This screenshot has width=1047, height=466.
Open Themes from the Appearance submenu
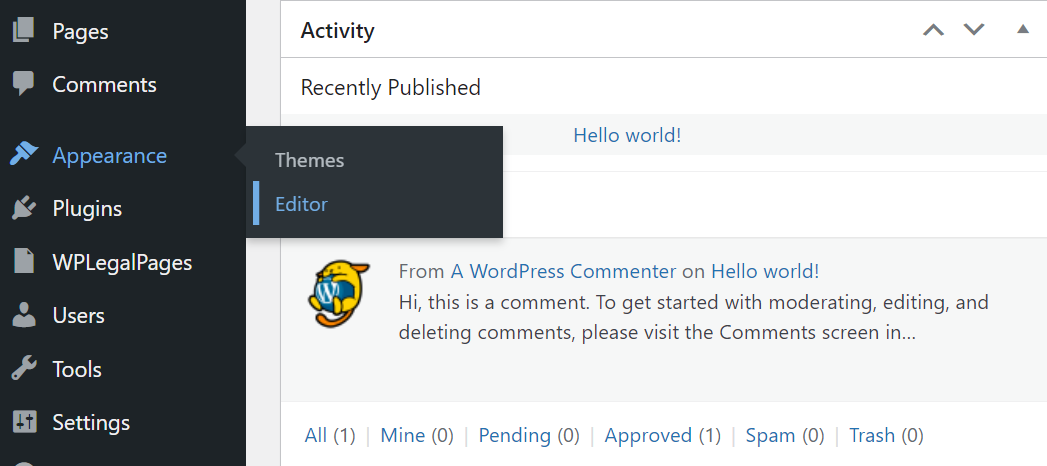(x=309, y=160)
